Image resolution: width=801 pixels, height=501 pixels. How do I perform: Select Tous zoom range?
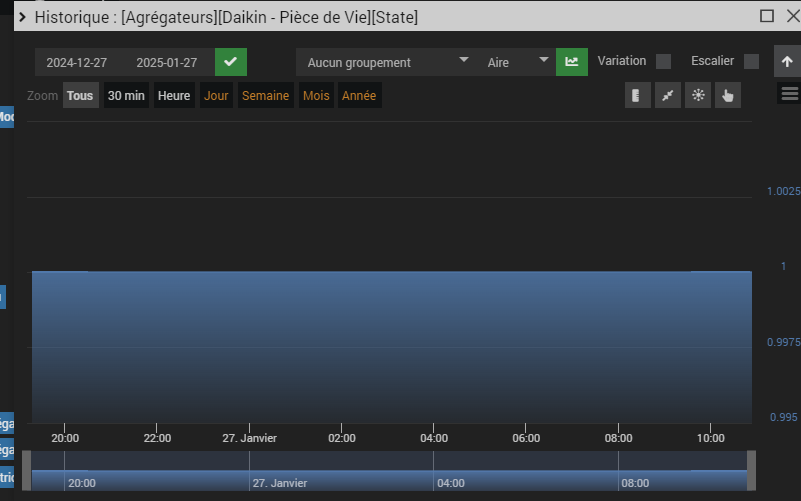pyautogui.click(x=80, y=96)
